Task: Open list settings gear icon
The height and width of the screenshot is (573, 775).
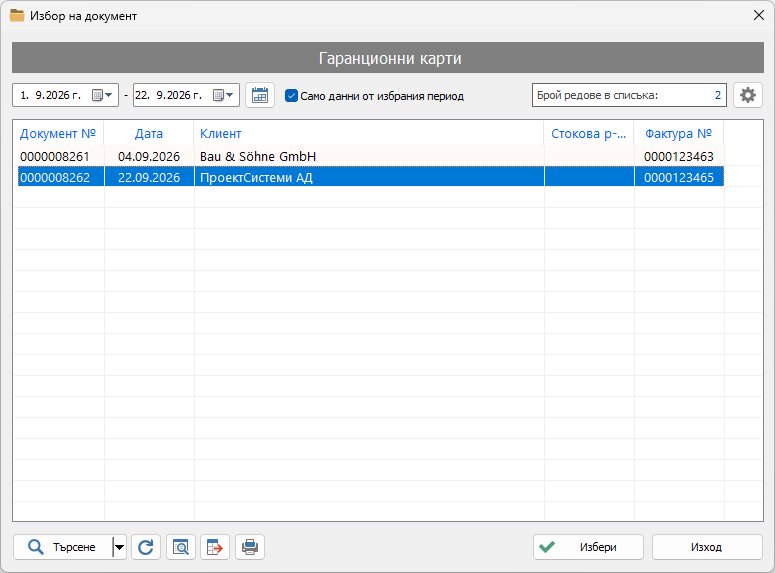Action: point(747,95)
